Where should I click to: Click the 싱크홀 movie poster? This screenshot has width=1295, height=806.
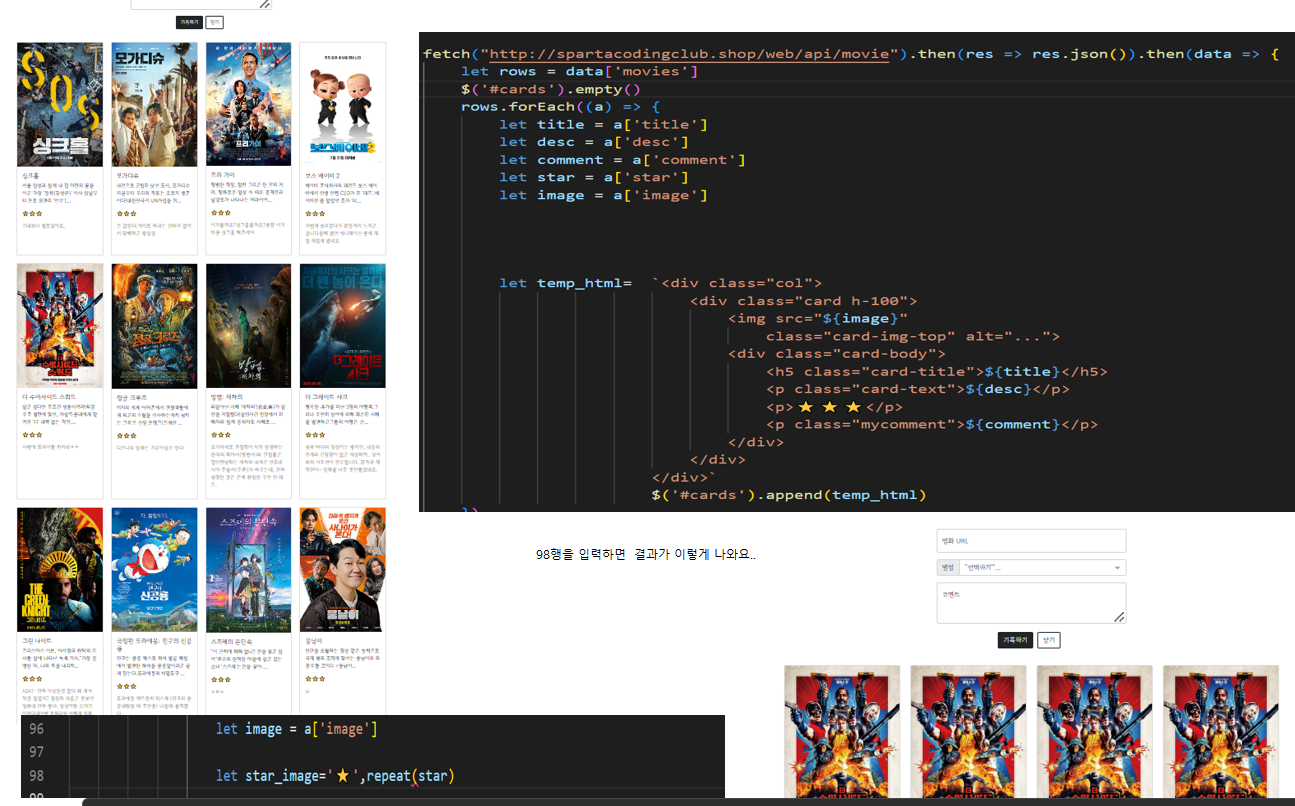pos(60,105)
